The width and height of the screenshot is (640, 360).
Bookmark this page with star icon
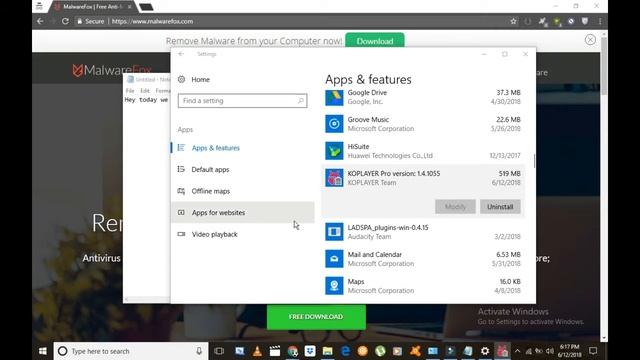513,21
